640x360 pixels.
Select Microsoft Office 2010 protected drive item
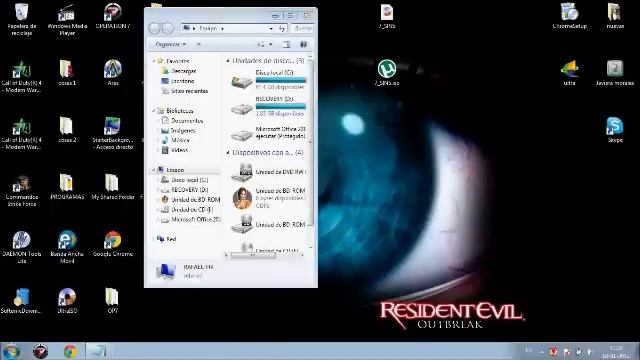point(269,133)
